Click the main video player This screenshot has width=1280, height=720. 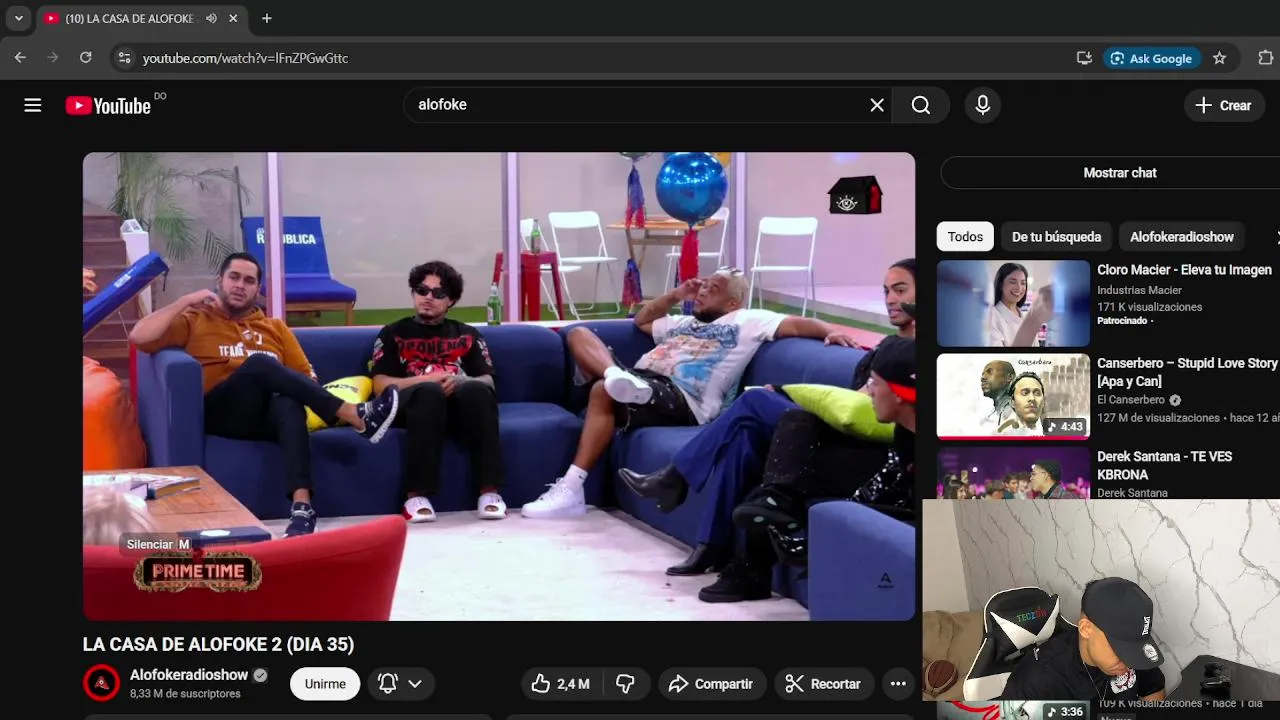click(499, 386)
